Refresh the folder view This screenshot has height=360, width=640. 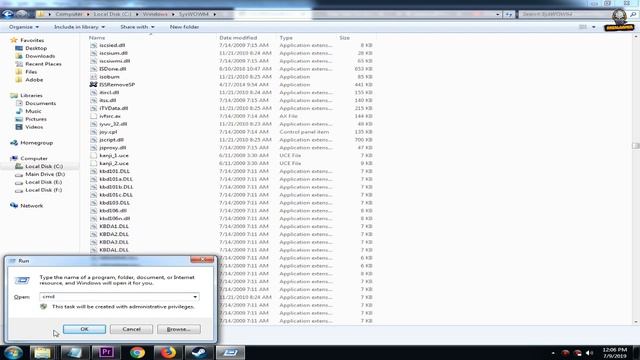tap(509, 14)
